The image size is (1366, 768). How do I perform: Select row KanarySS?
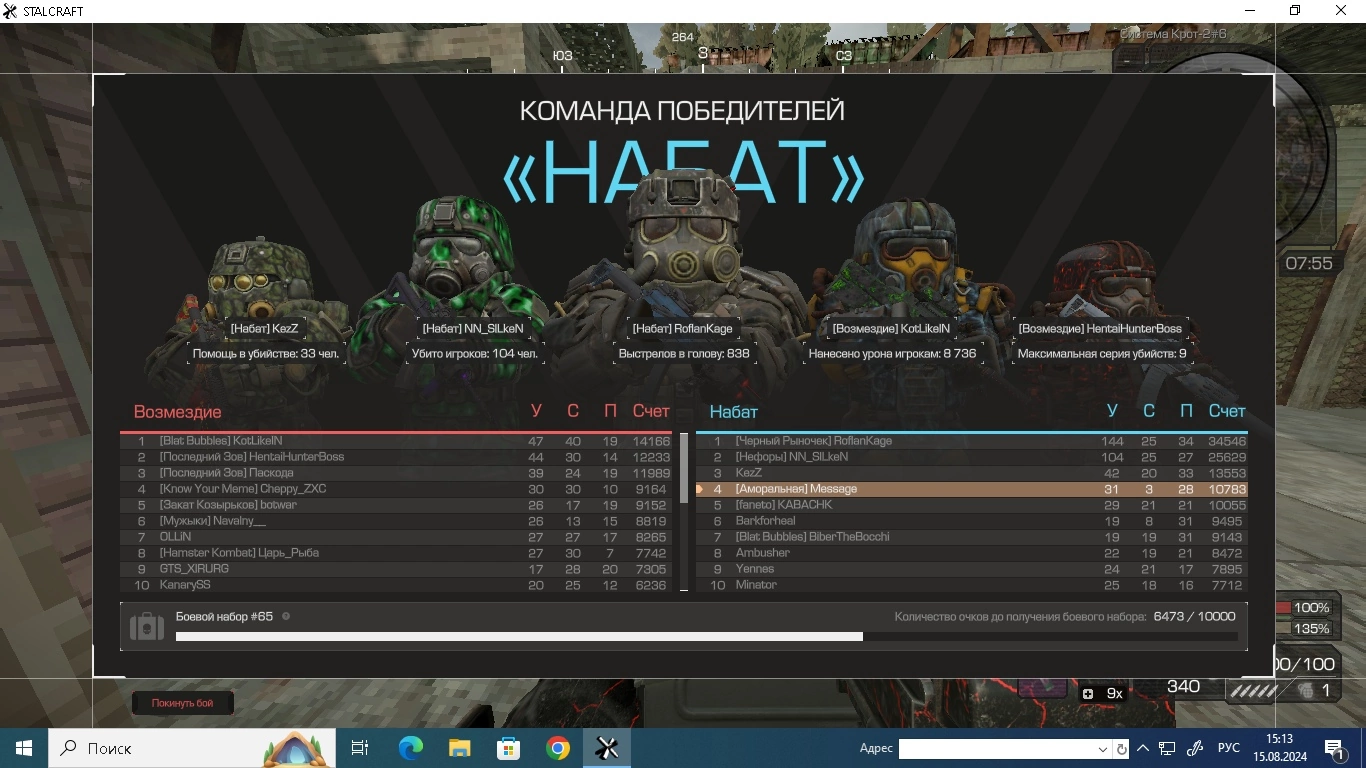coord(396,585)
